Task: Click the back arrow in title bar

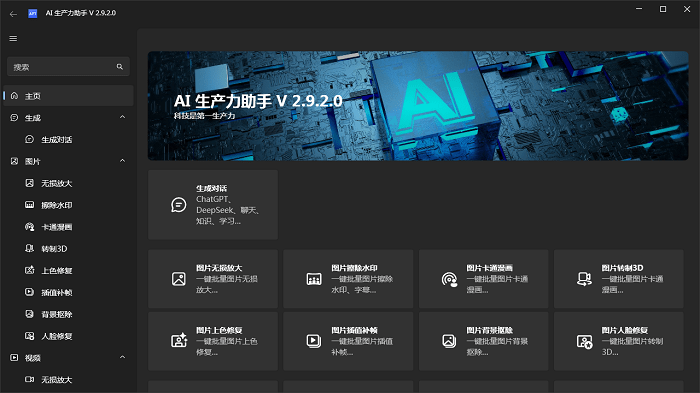Action: pos(13,14)
